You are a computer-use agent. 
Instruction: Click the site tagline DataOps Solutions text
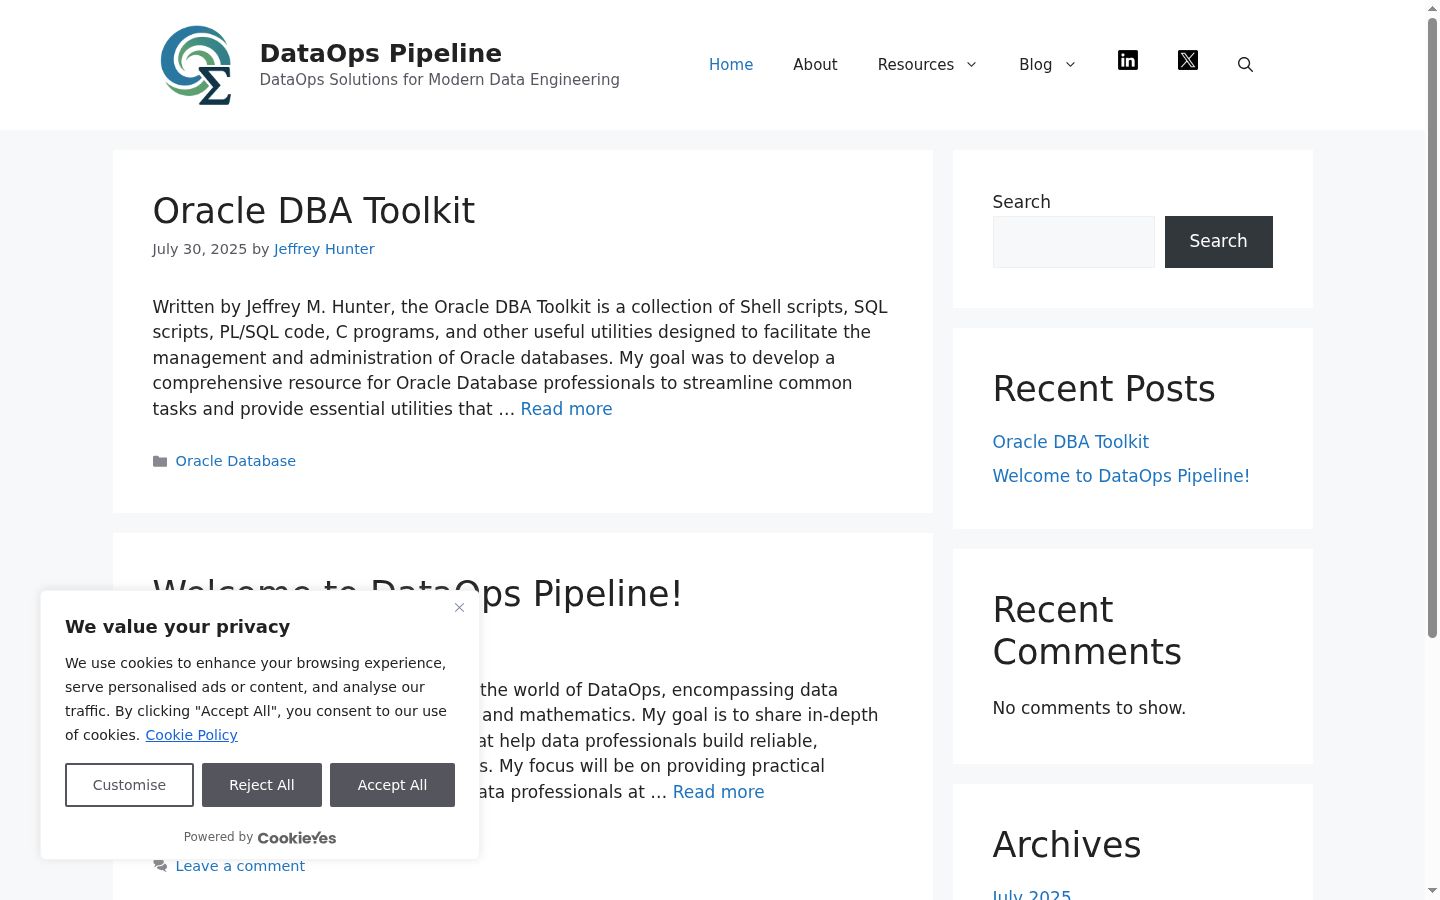(x=440, y=80)
